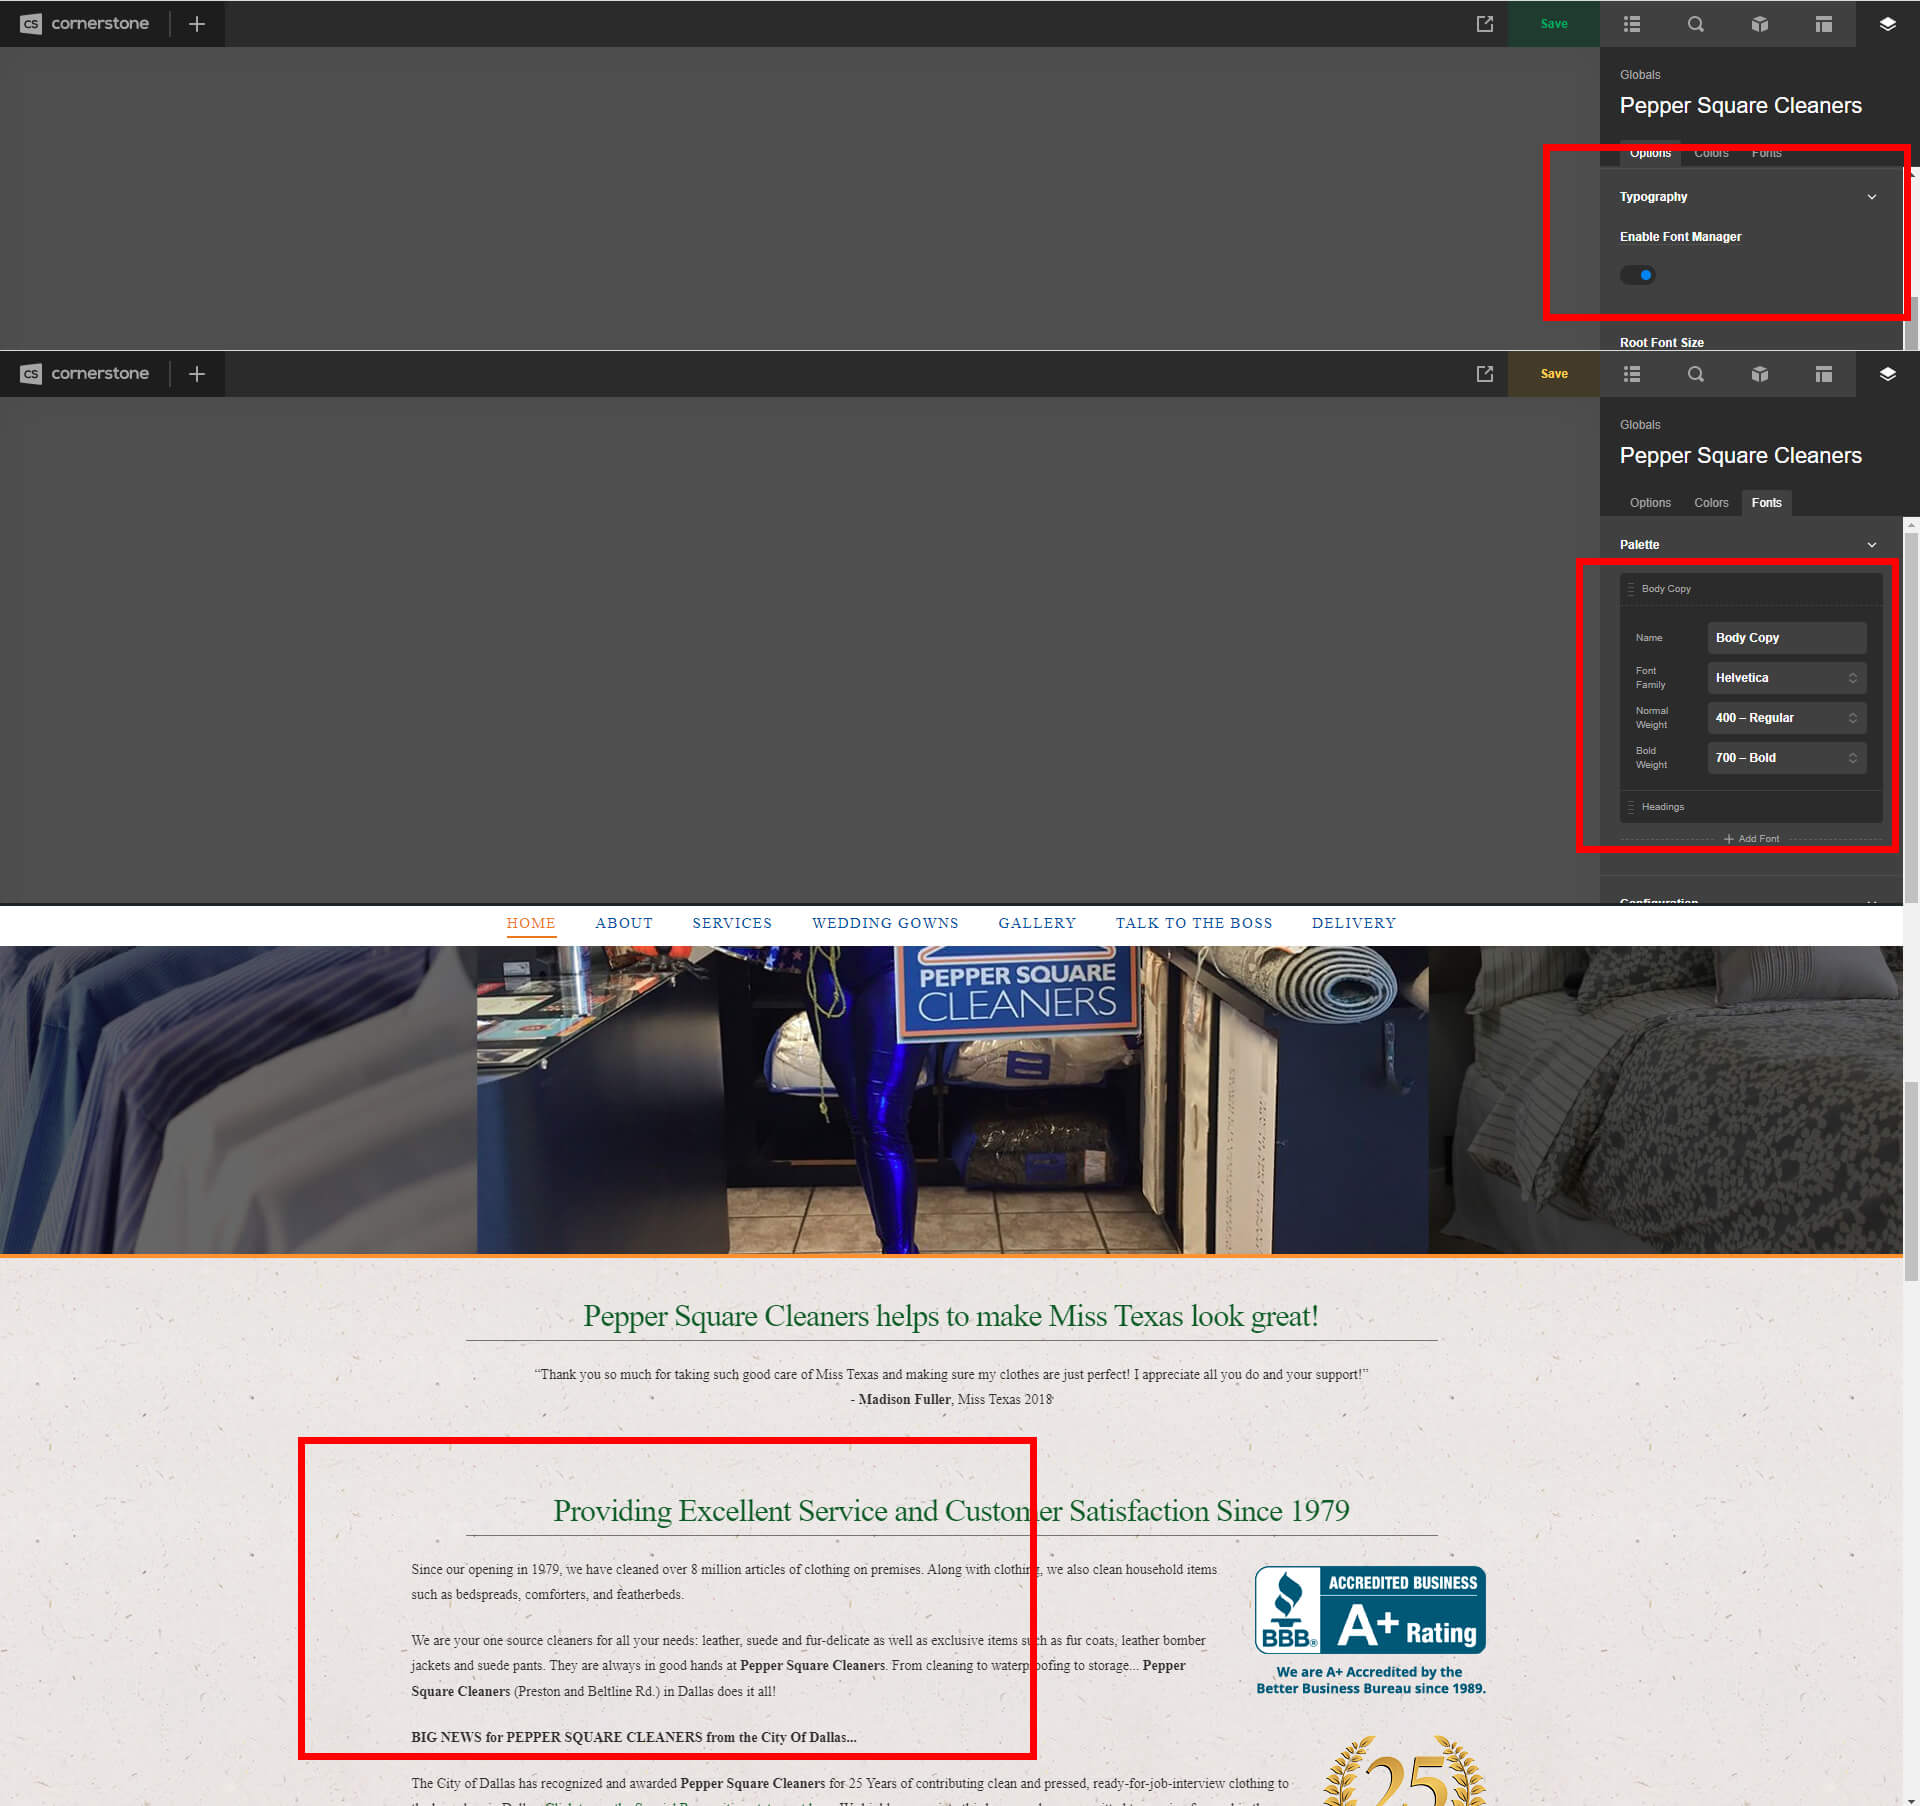This screenshot has width=1920, height=1806.
Task: Open the Wedding Gowns menu link
Action: [885, 923]
